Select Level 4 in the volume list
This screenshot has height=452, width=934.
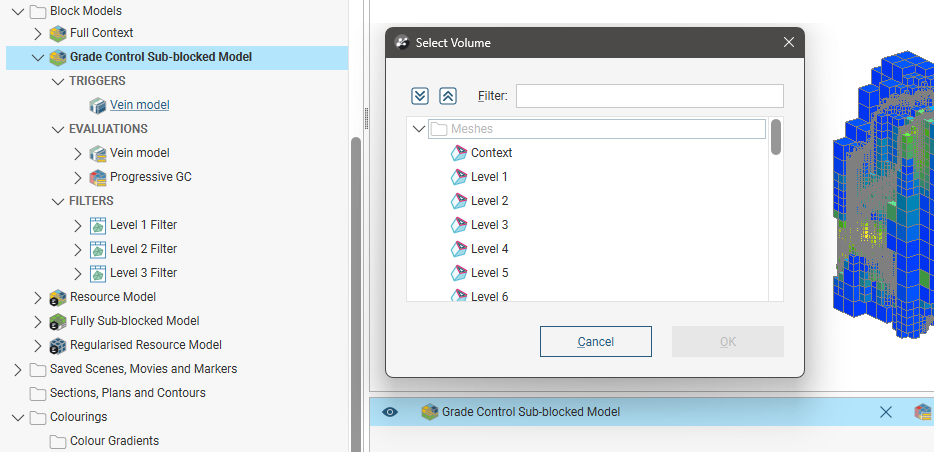click(489, 249)
